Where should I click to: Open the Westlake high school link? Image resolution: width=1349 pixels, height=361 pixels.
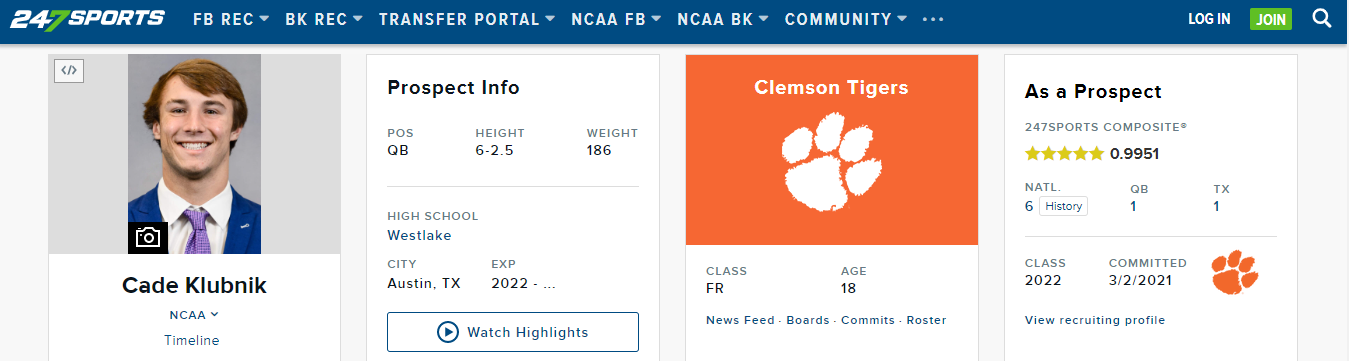[x=419, y=236]
